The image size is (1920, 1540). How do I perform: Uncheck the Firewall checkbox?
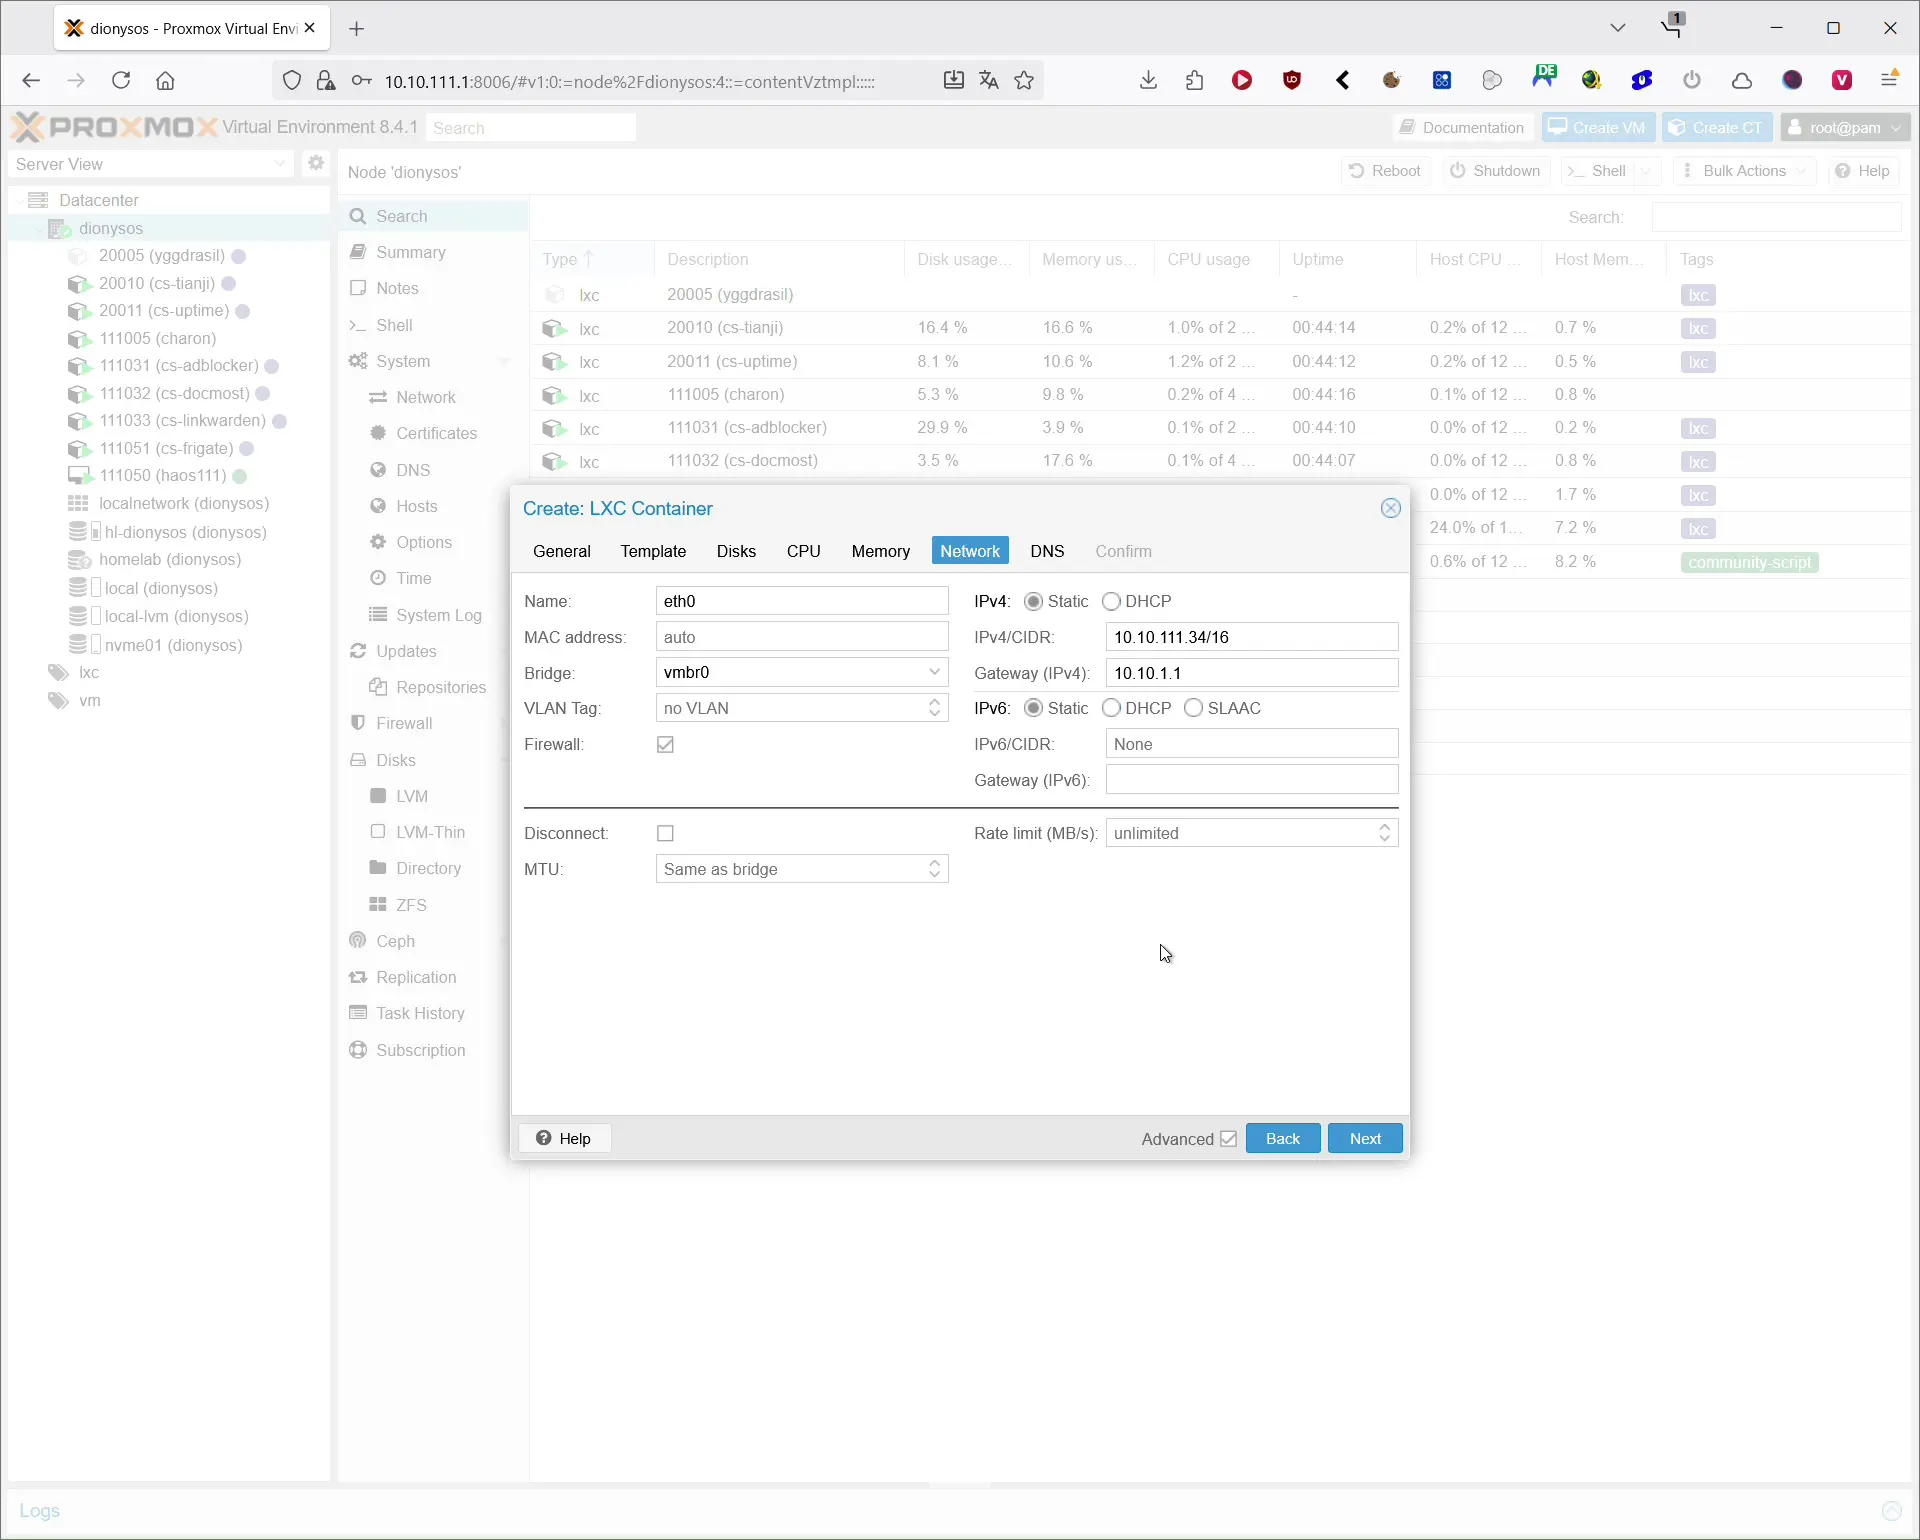(x=665, y=744)
